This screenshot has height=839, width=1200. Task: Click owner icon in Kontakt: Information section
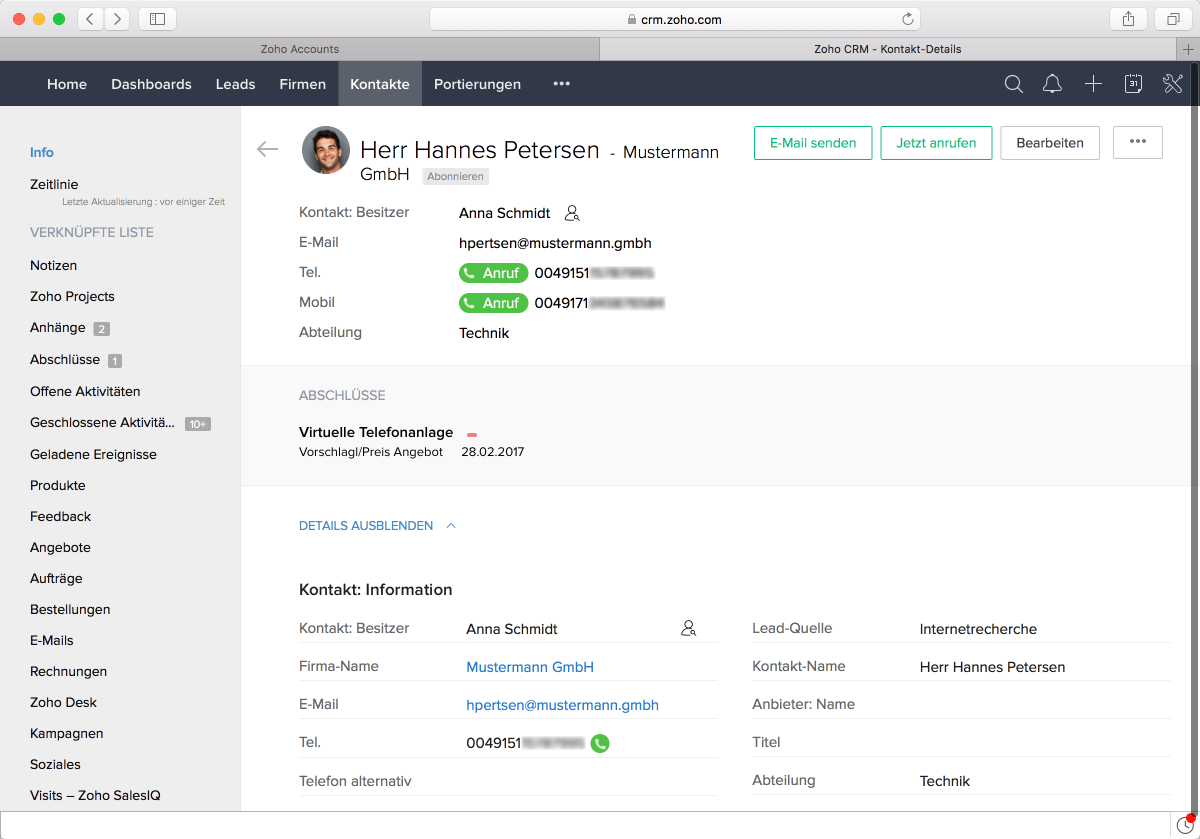688,629
